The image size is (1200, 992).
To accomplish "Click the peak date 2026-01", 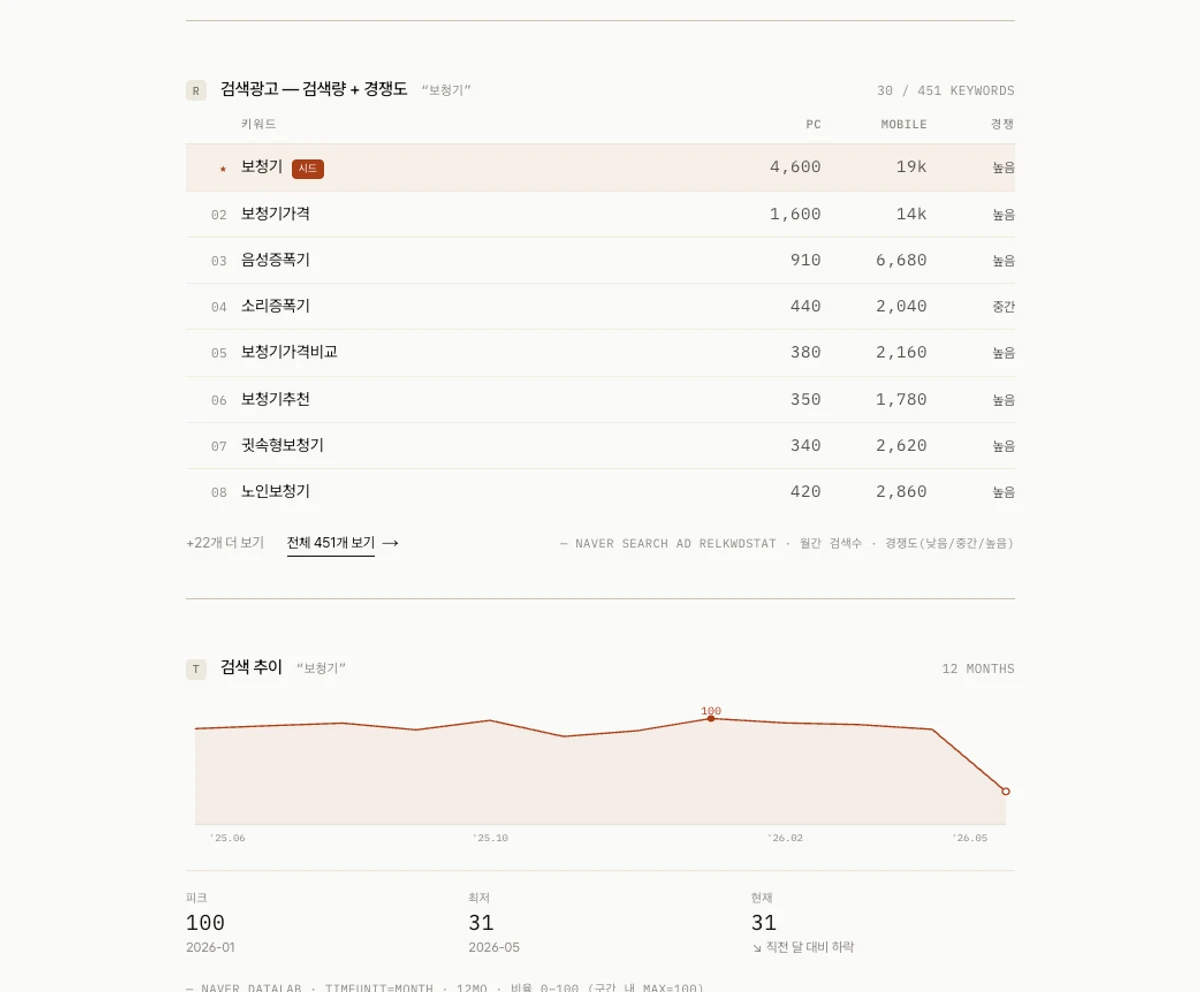I will click(x=210, y=948).
